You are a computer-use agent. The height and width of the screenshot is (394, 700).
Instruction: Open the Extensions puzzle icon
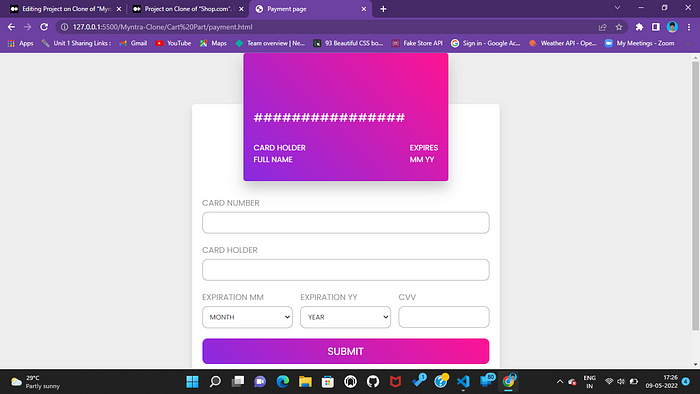(x=639, y=27)
